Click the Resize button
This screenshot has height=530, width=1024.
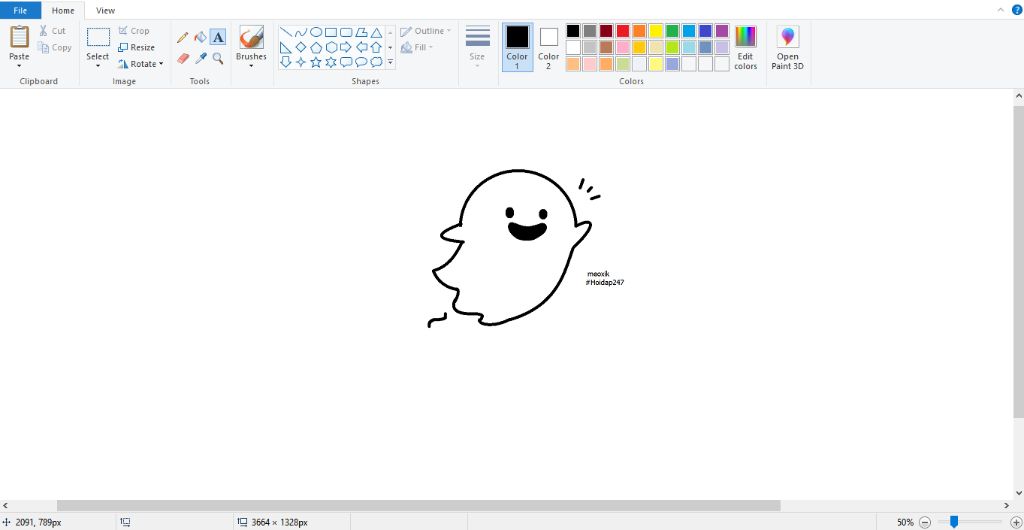pos(136,47)
